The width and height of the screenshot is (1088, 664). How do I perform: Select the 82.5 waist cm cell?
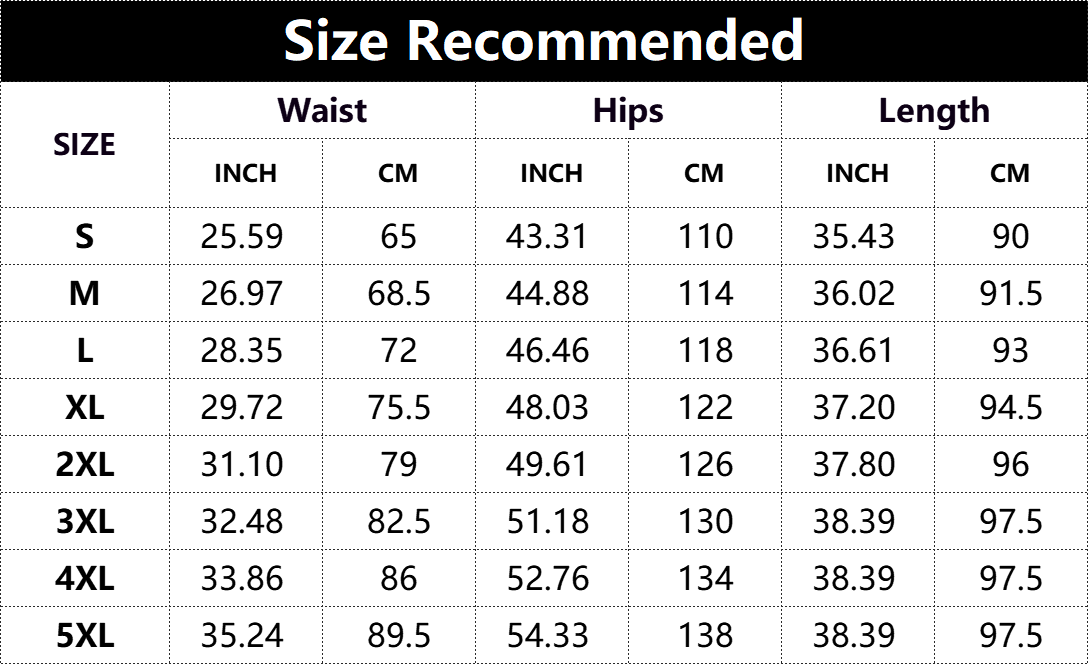398,521
